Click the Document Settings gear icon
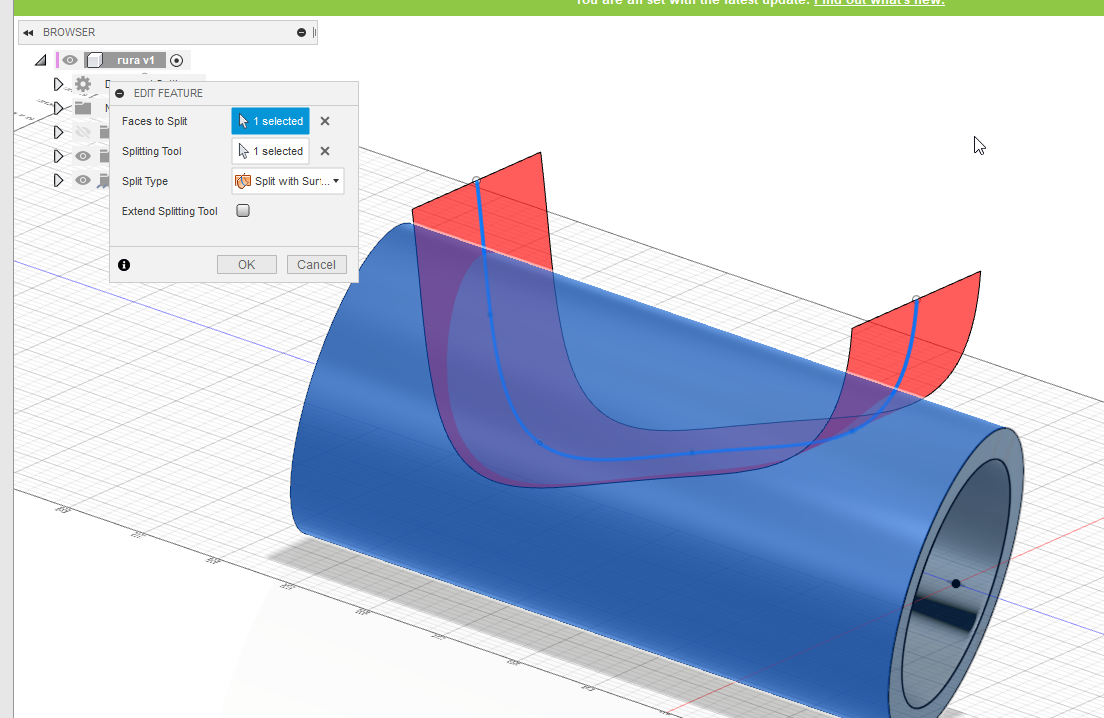 point(83,84)
